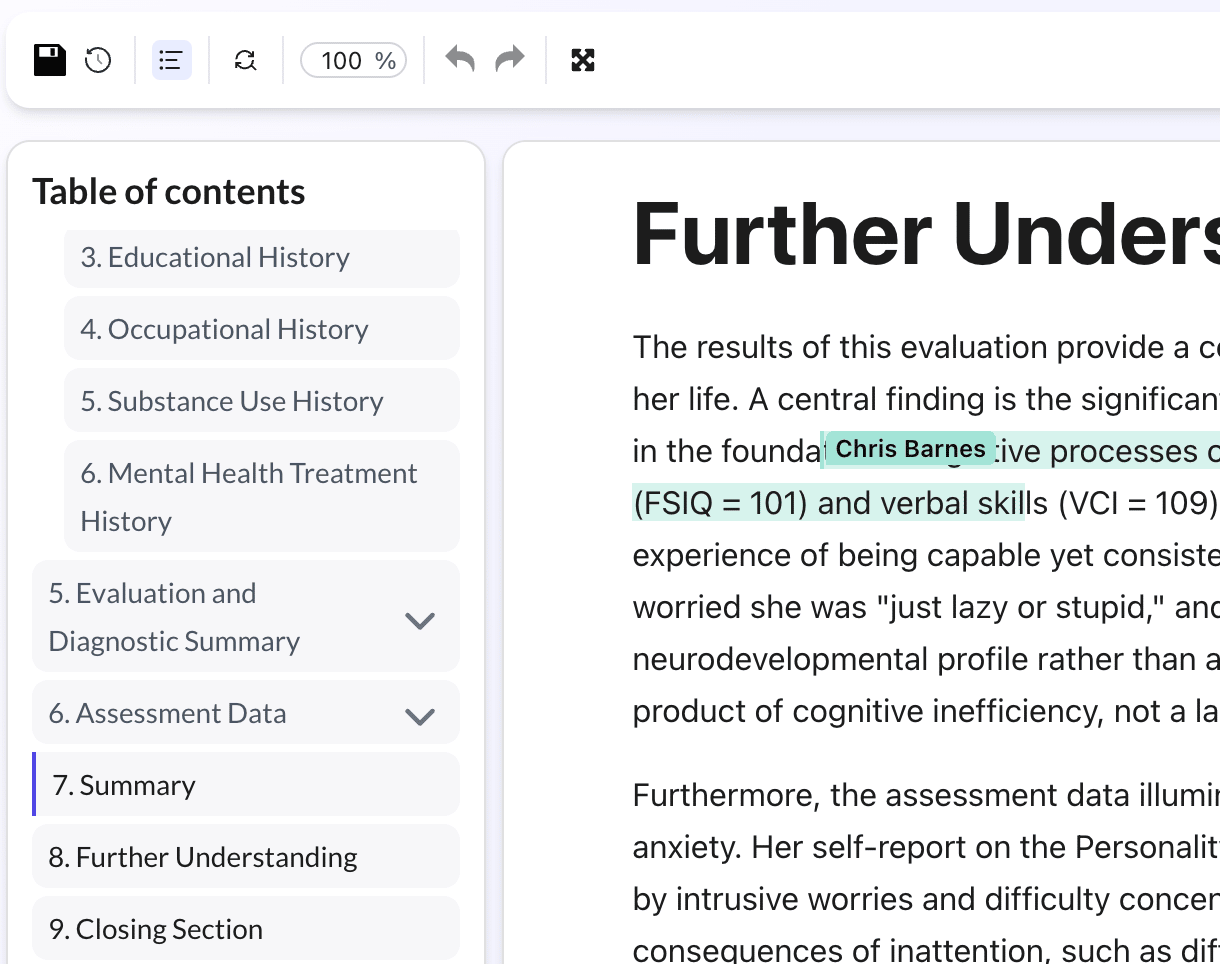Click the zoom percentage field
1220x964 pixels.
click(x=353, y=60)
